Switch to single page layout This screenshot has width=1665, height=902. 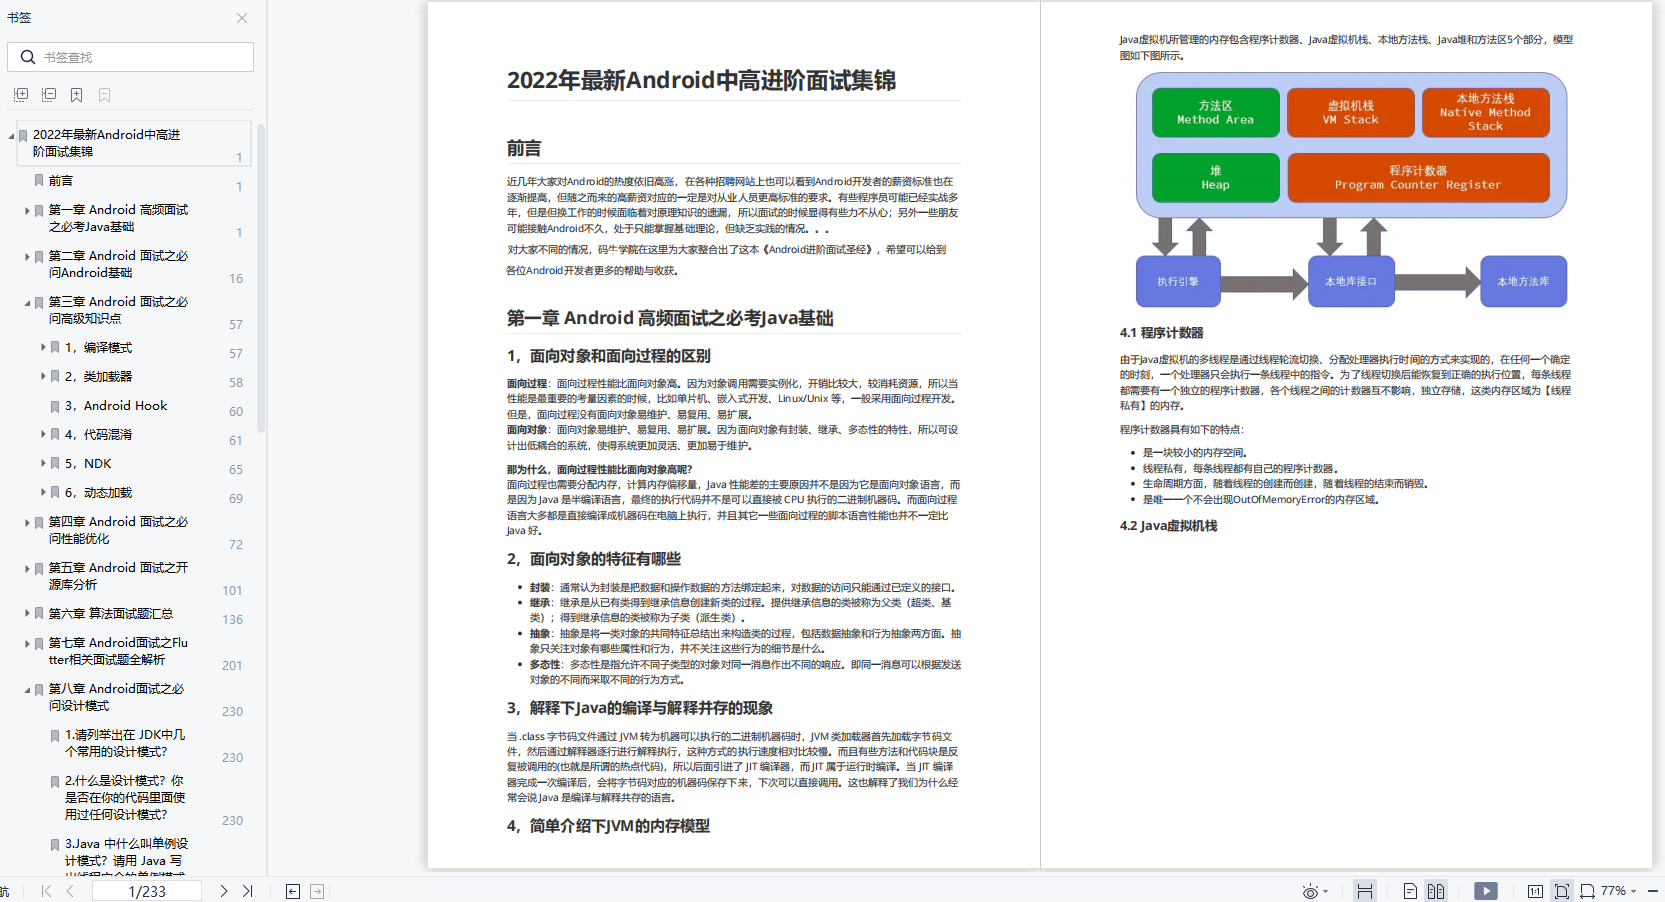coord(1410,891)
